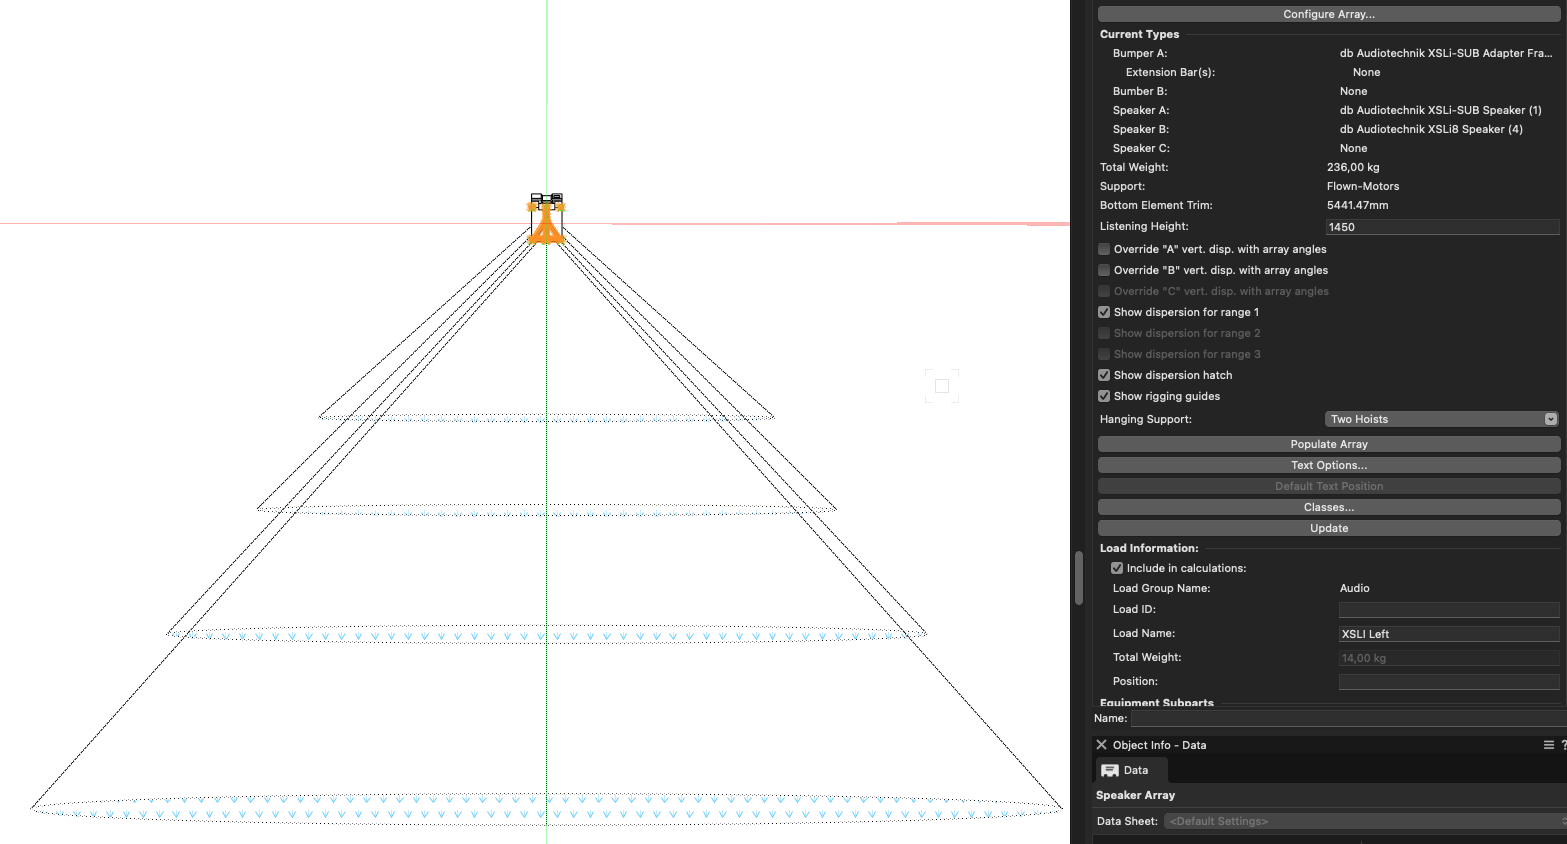This screenshot has height=844, width=1567.
Task: Click the small square marker in canvas
Action: point(941,386)
